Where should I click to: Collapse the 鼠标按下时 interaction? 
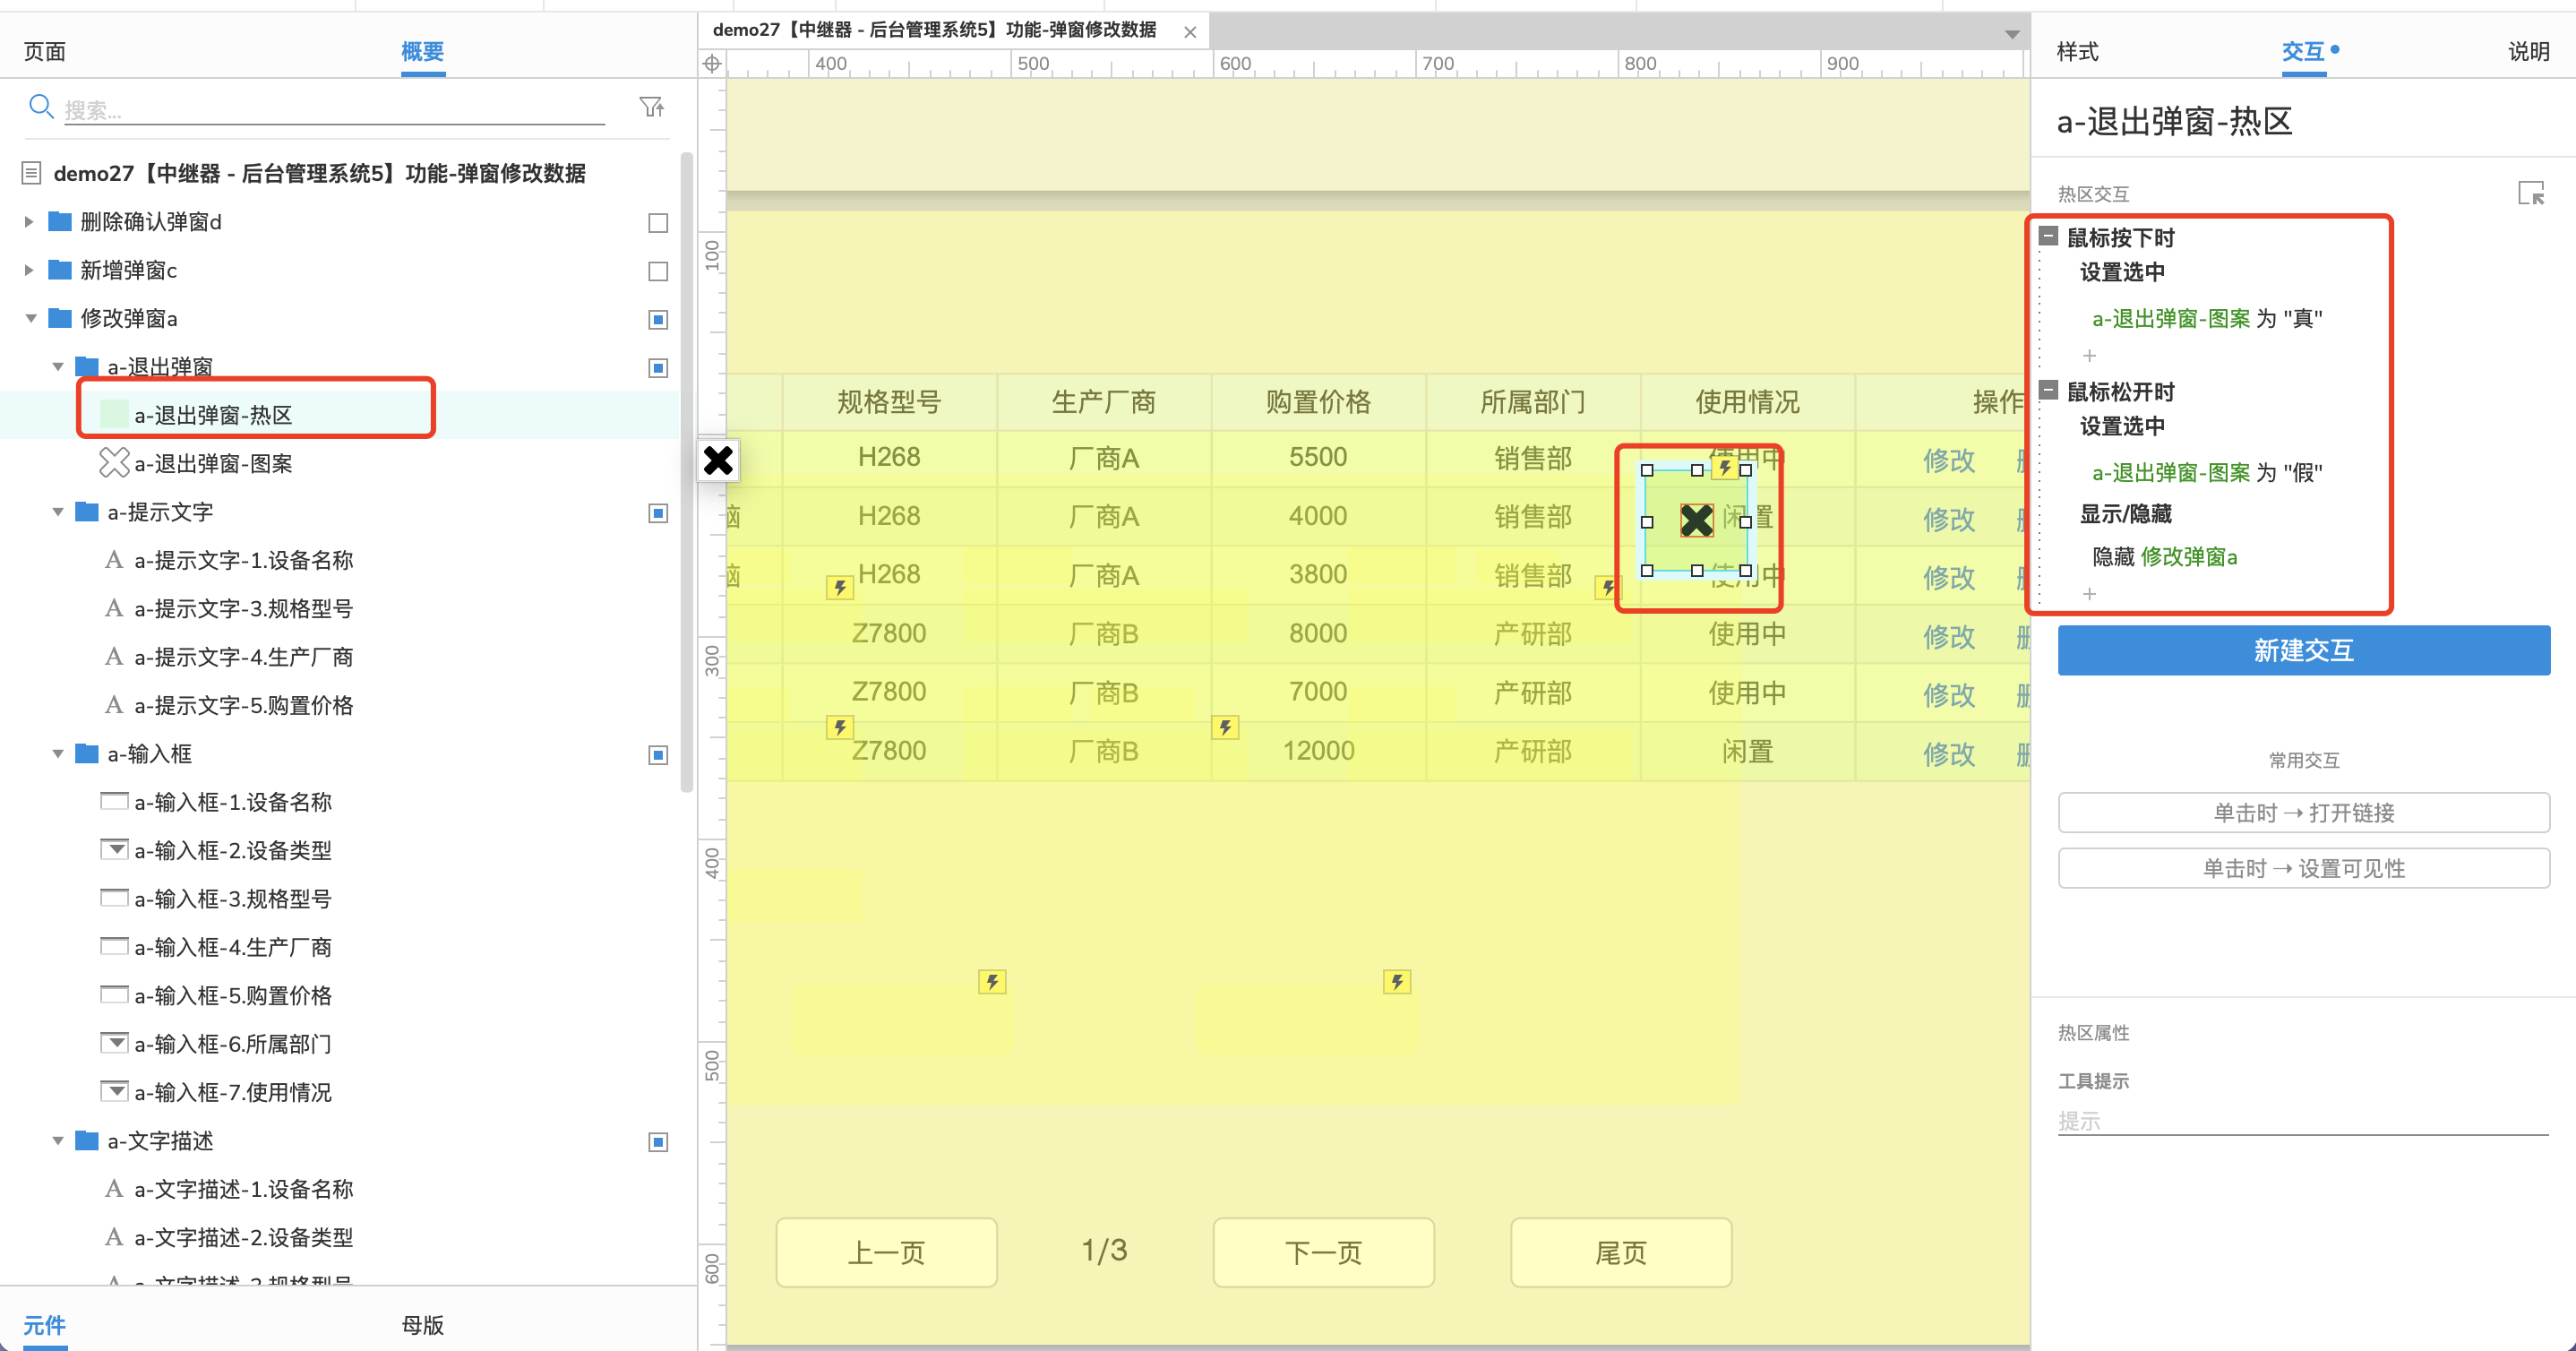(2049, 236)
